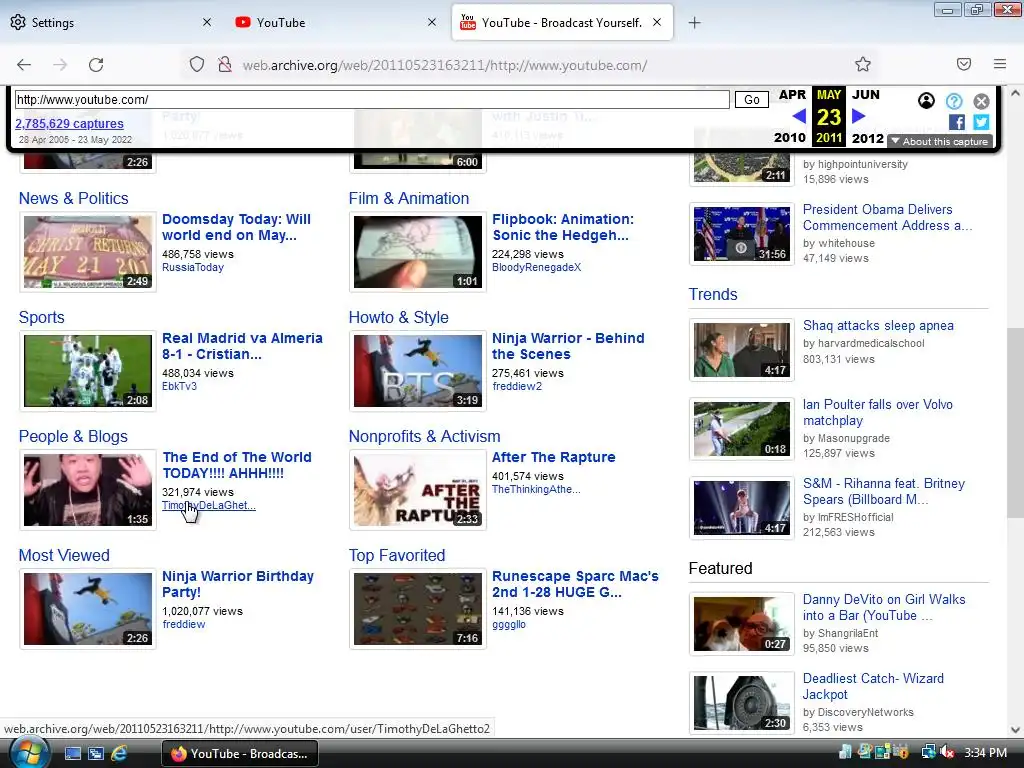
Task: Click After The Rapture video thumbnail
Action: coord(418,490)
